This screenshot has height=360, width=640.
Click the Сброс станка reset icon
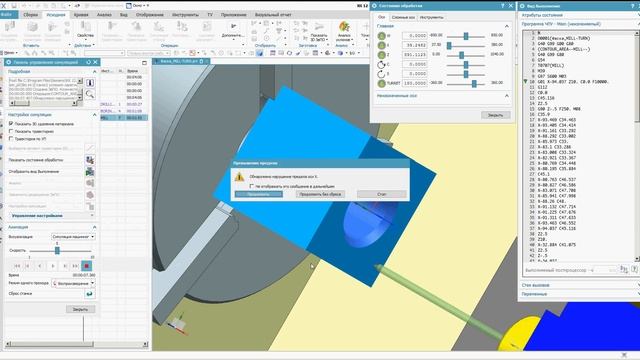tap(89, 293)
